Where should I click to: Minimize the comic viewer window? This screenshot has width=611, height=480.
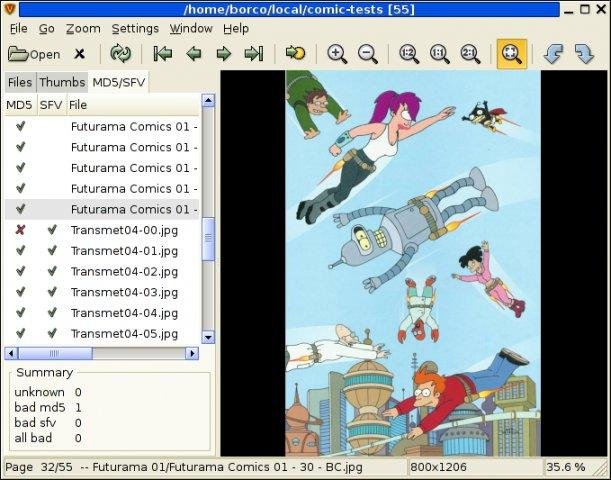tap(569, 11)
